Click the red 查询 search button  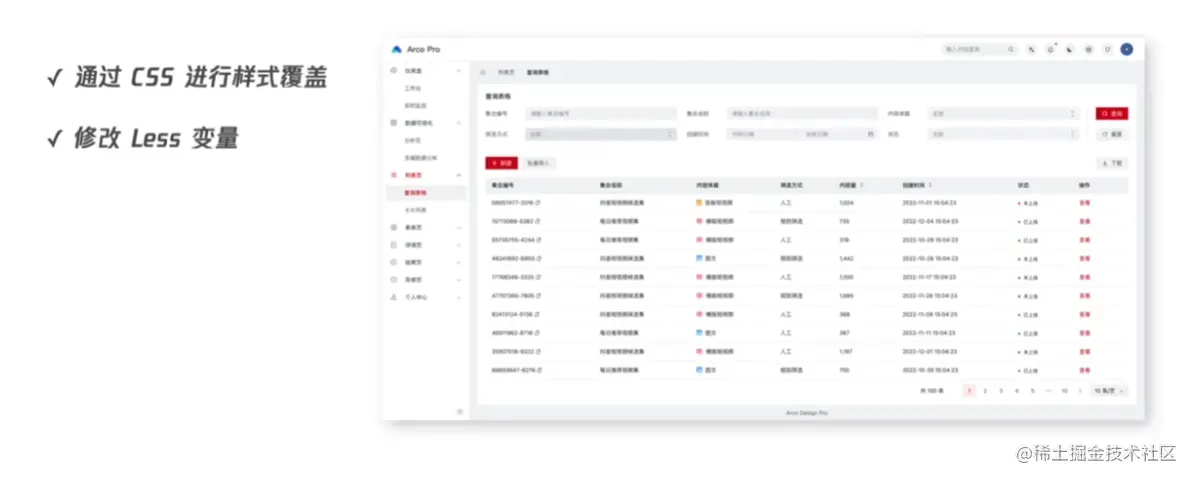1112,113
